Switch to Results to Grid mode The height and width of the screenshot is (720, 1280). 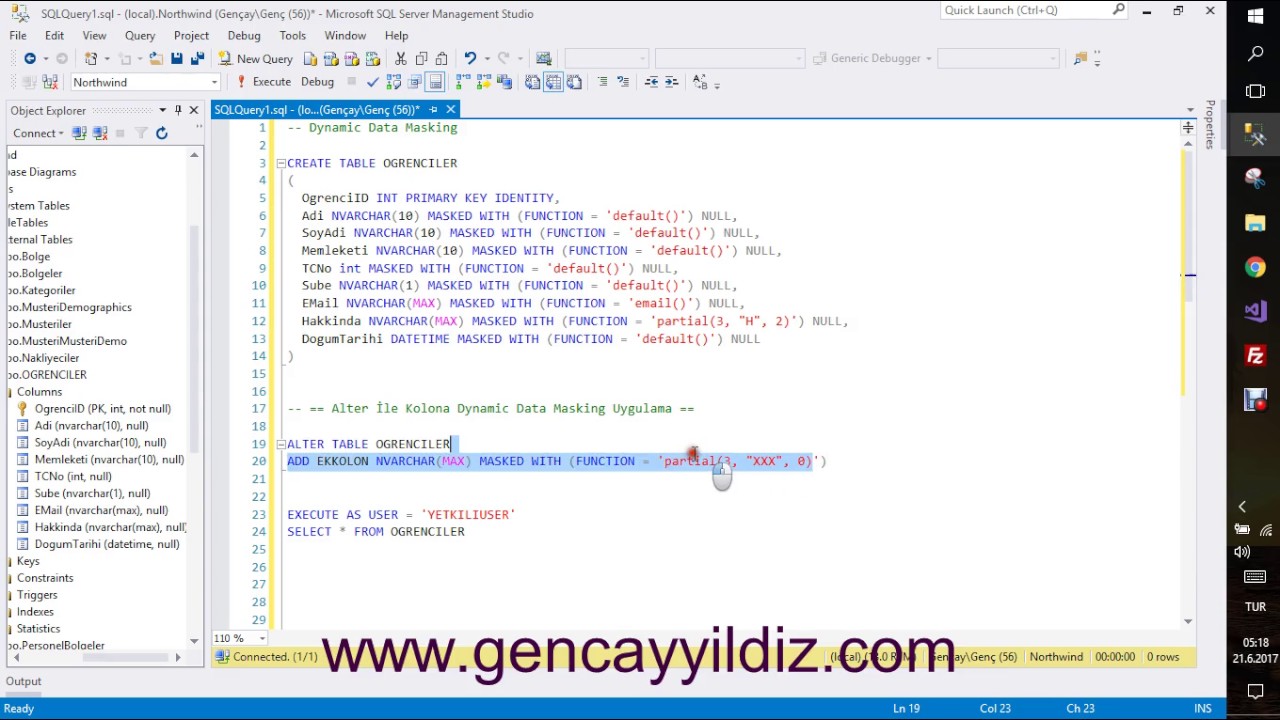[553, 82]
